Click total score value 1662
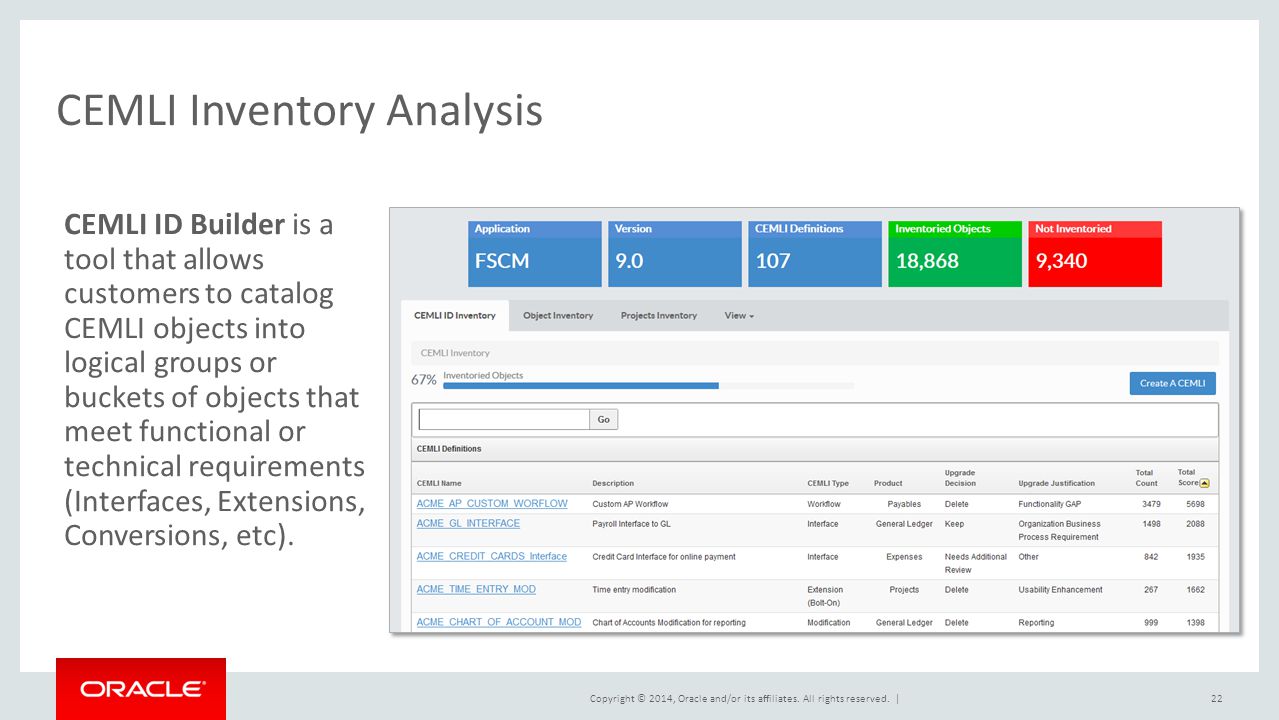Viewport: 1279px width, 720px height. click(x=1195, y=590)
